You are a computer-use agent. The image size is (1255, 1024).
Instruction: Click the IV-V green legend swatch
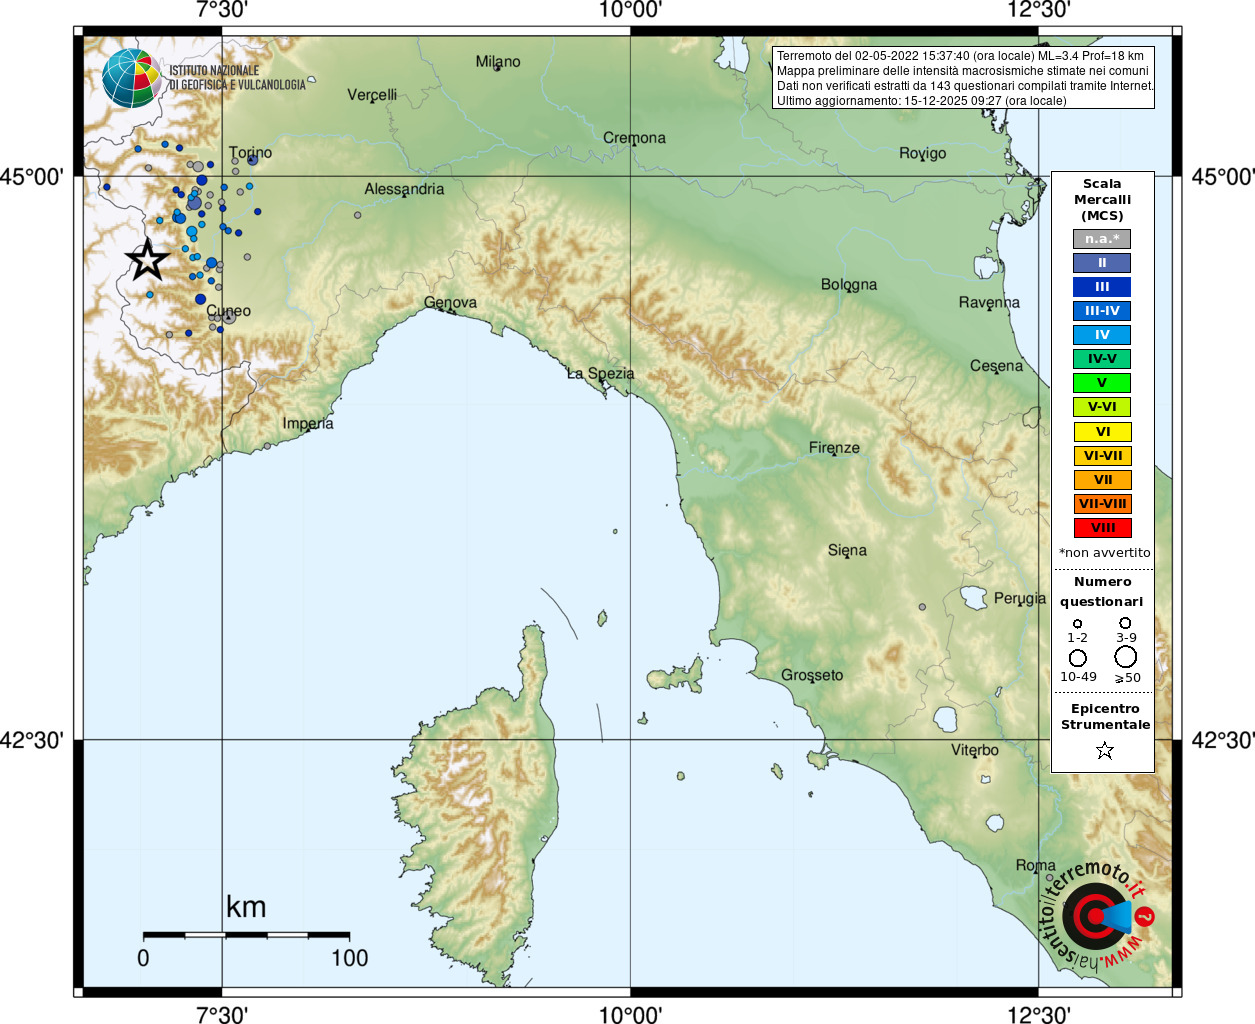pos(1102,359)
